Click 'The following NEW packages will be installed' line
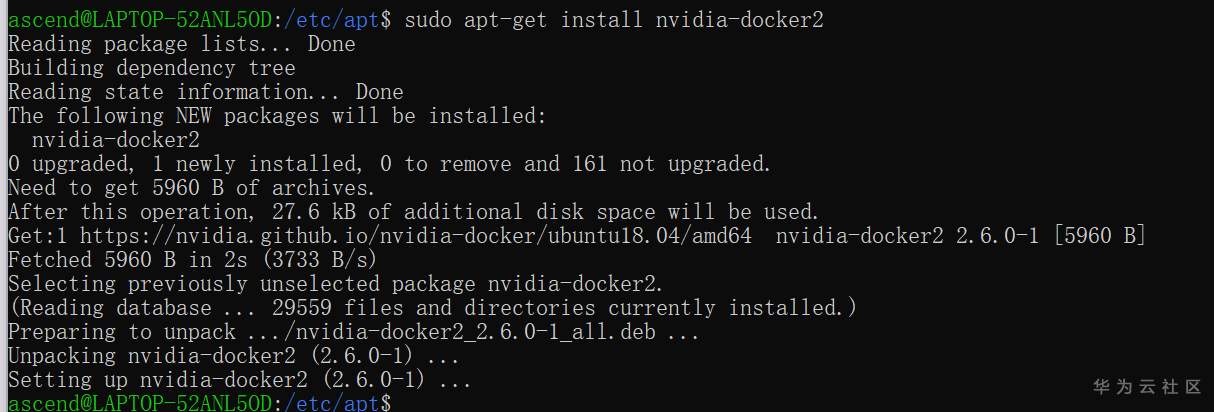This screenshot has width=1214, height=412. pos(277,116)
